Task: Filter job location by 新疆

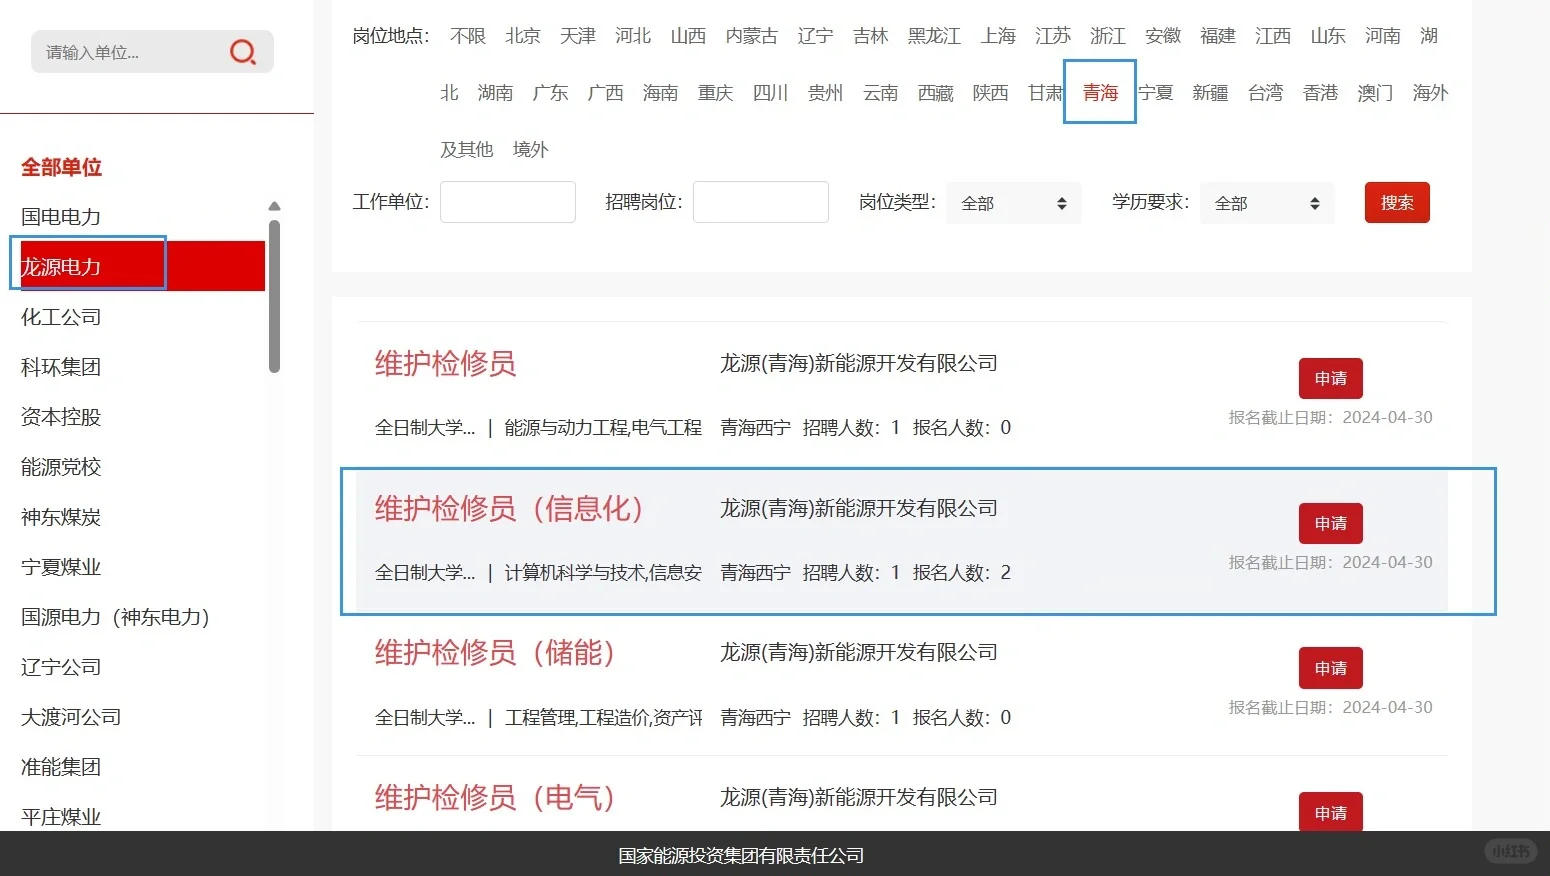Action: coord(1211,93)
